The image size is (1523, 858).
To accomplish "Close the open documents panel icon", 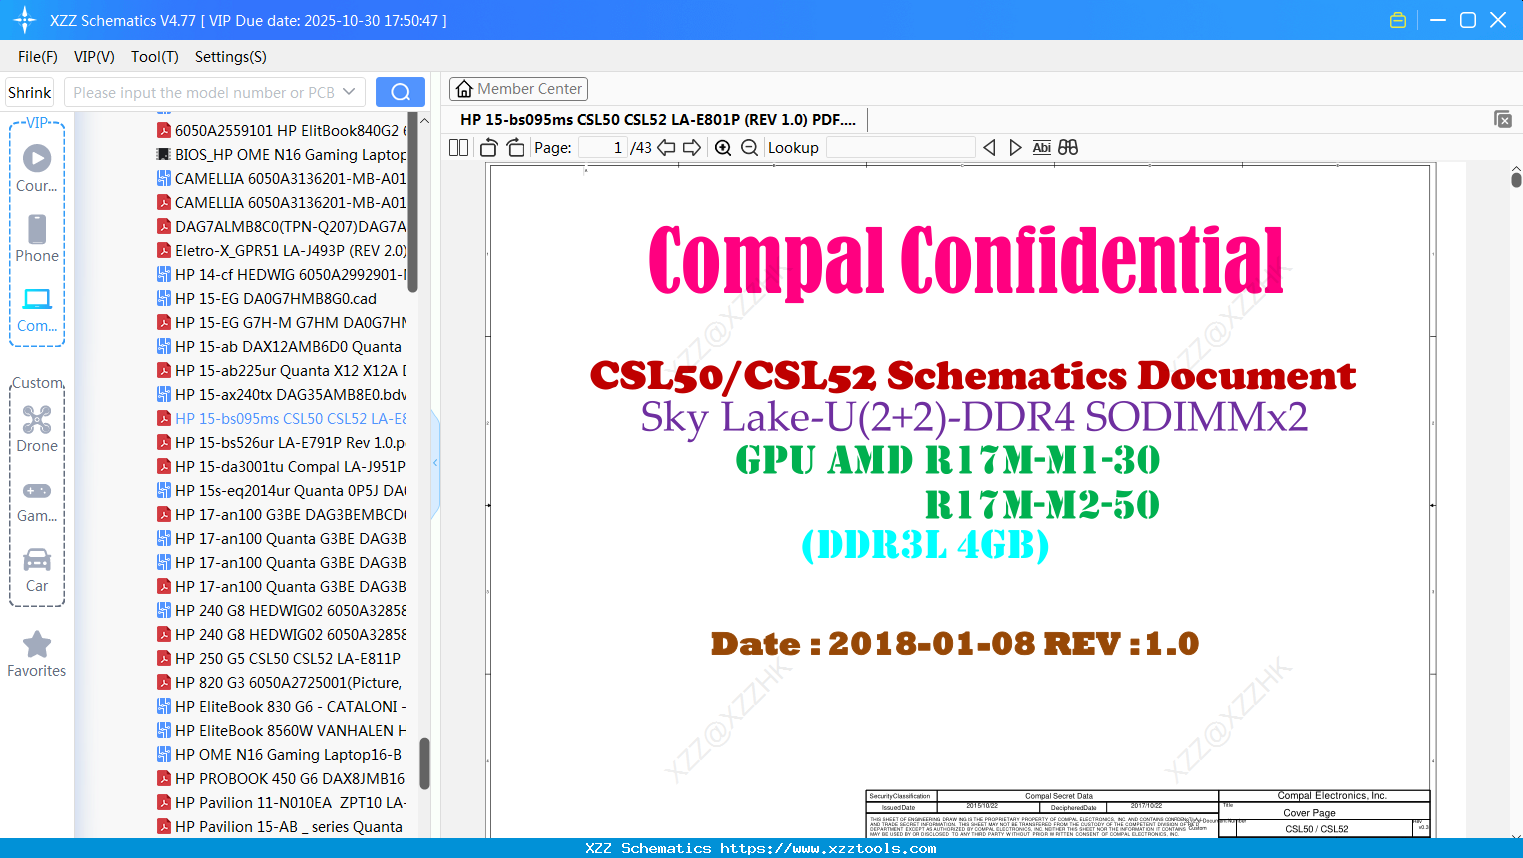I will point(1502,119).
